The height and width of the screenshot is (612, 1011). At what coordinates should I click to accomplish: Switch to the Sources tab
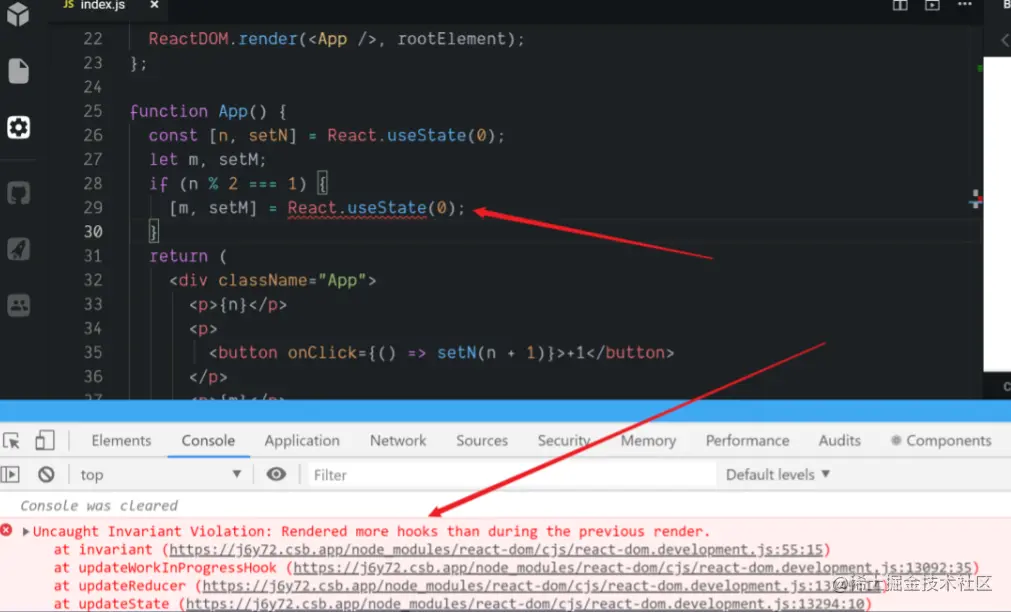[x=482, y=440]
